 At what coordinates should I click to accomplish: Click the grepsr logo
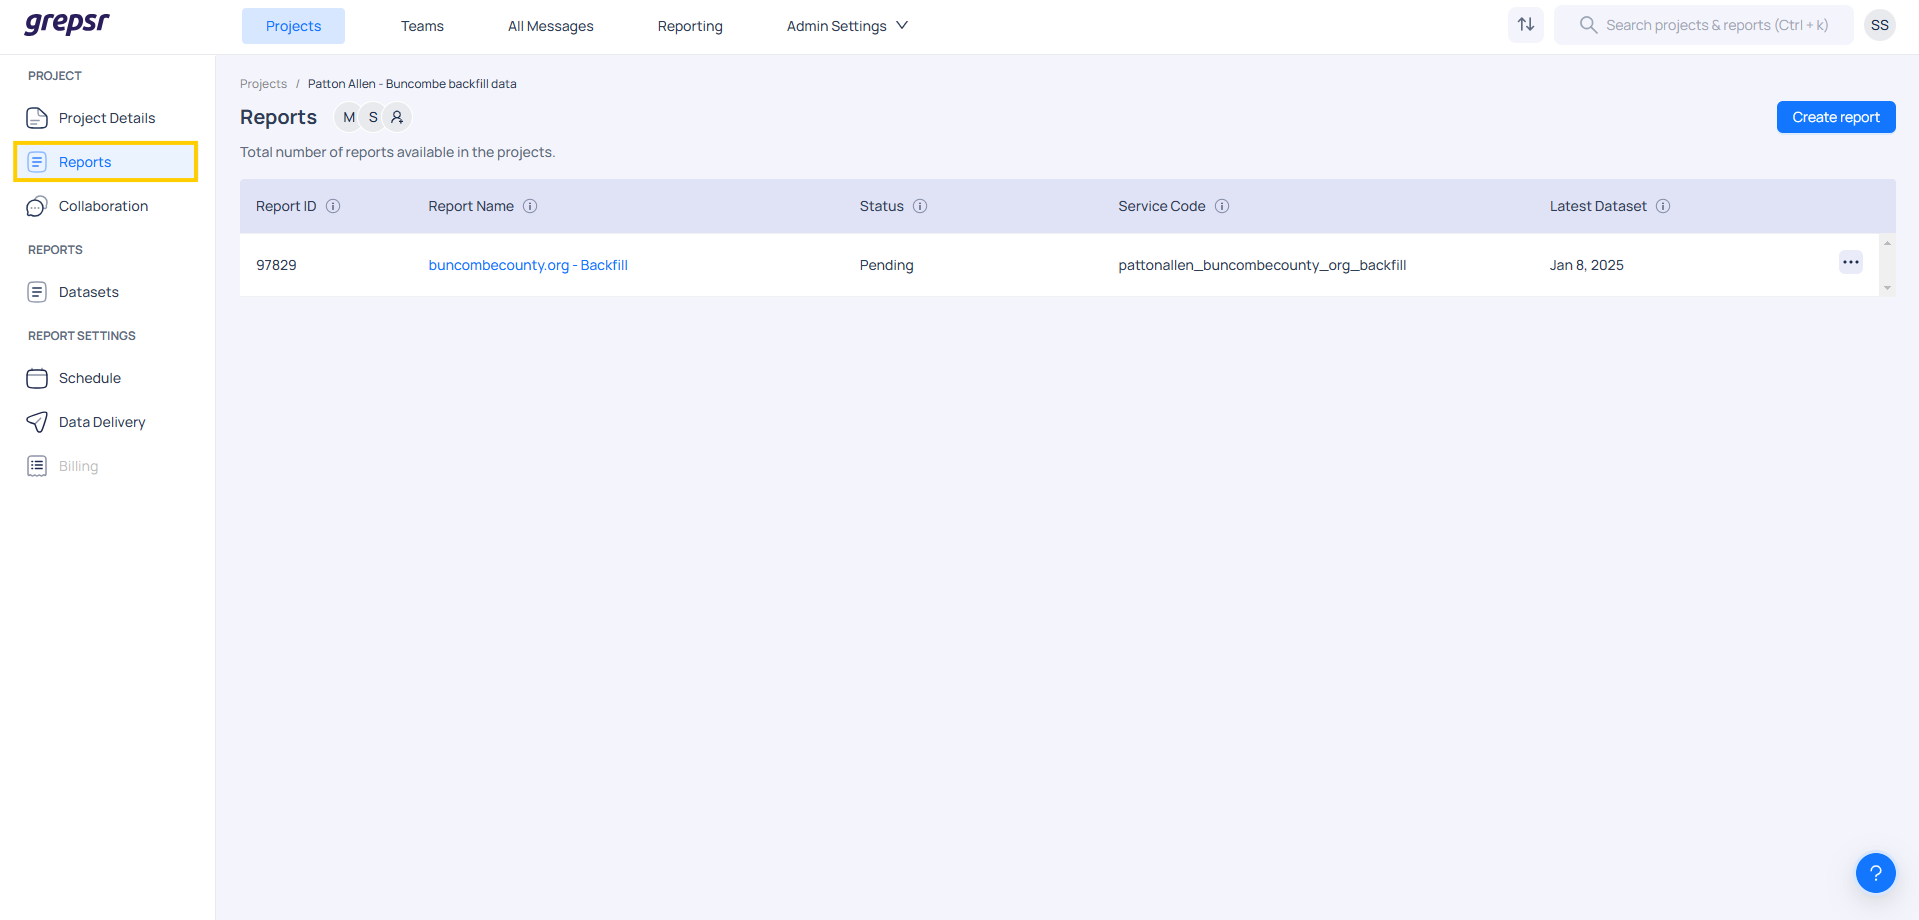click(x=67, y=24)
